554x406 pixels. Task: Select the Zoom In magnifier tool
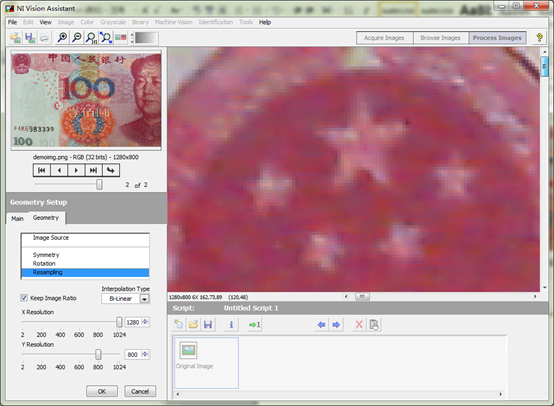tap(62, 37)
